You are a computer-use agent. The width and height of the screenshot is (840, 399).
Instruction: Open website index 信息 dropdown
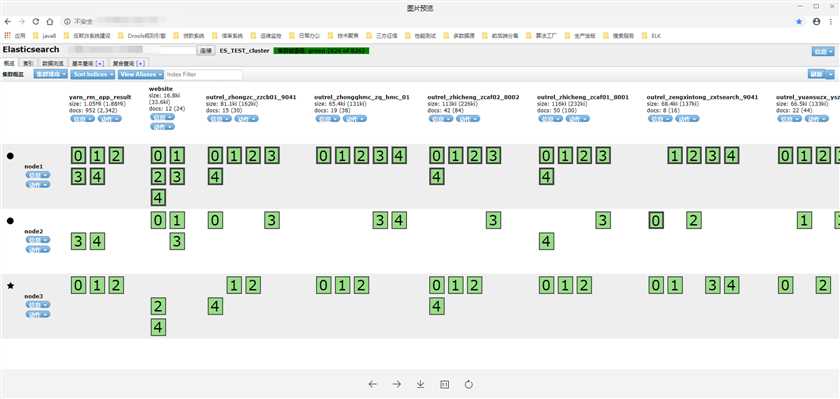[162, 116]
